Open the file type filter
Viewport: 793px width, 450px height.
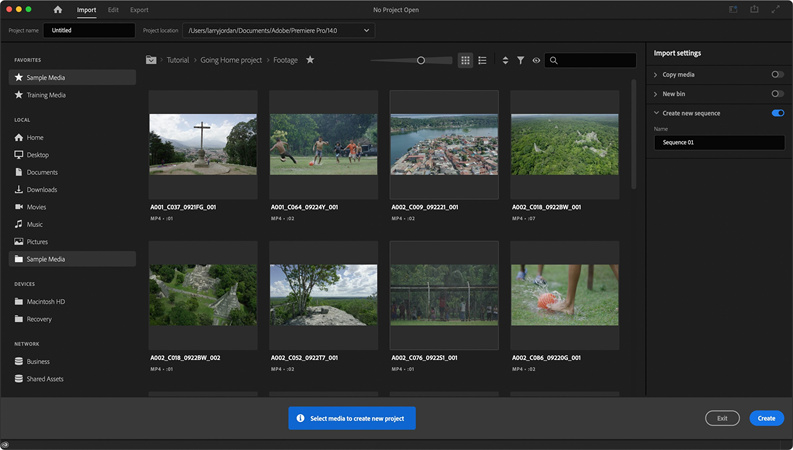[x=520, y=60]
